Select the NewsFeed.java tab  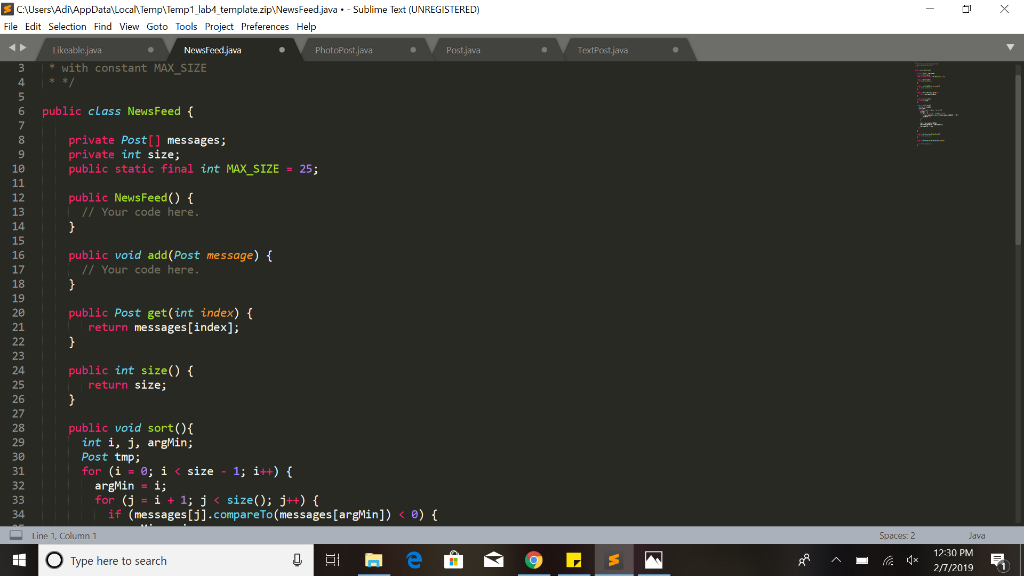tap(212, 50)
